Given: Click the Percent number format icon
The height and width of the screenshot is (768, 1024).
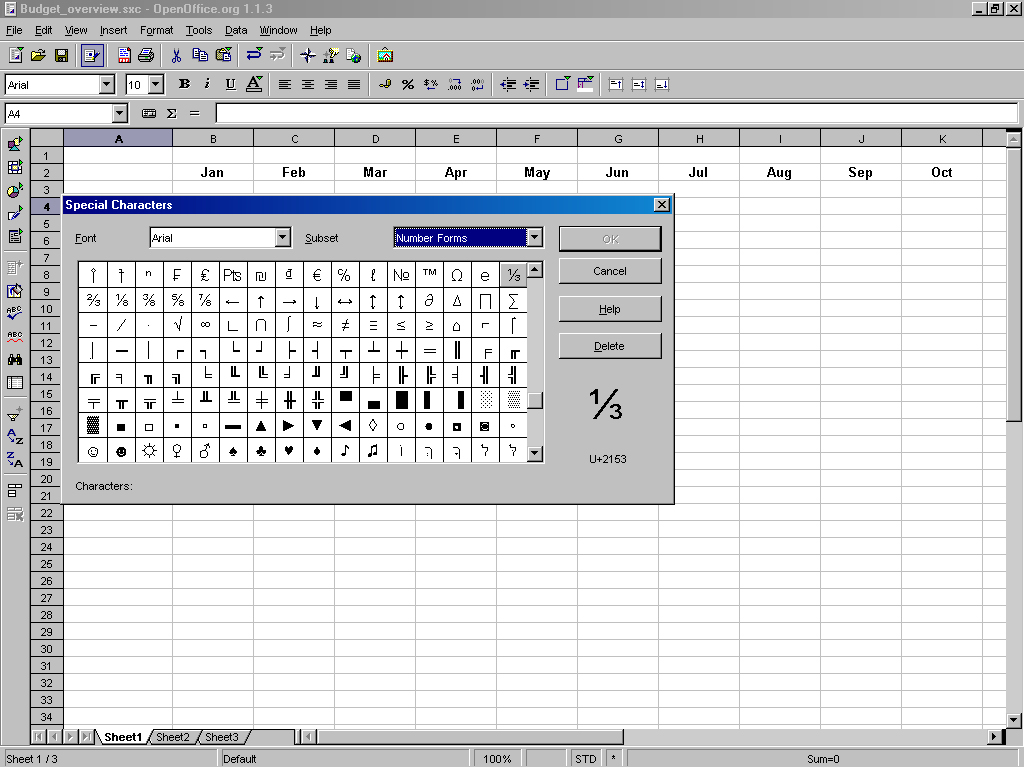Looking at the screenshot, I should tap(407, 85).
